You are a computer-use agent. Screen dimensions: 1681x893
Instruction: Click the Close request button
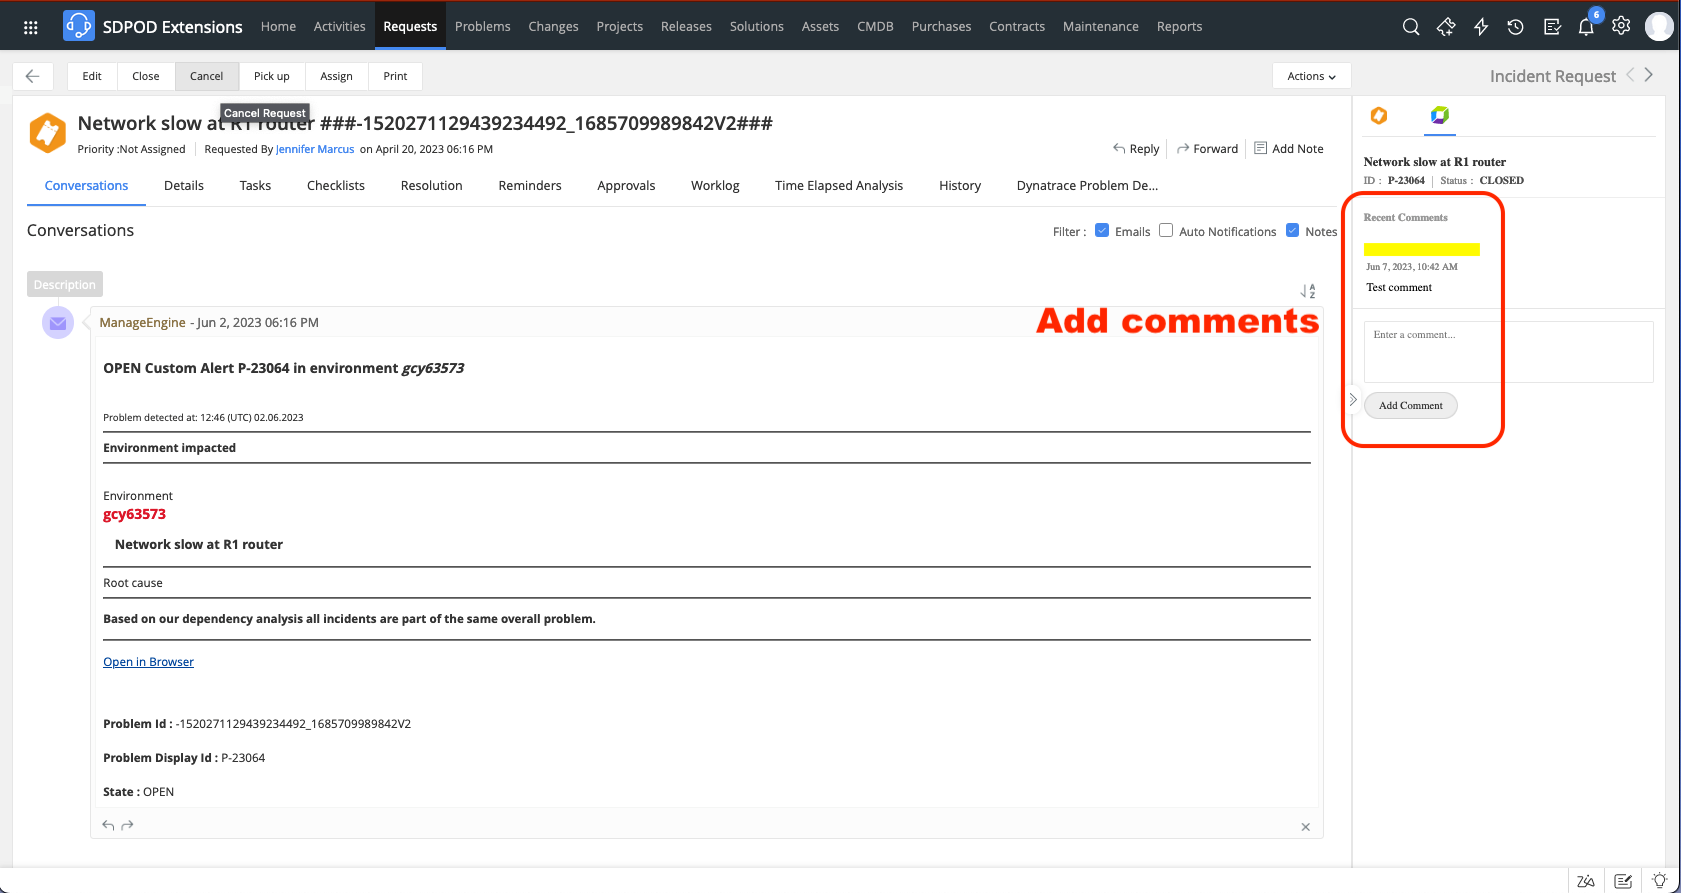146,76
